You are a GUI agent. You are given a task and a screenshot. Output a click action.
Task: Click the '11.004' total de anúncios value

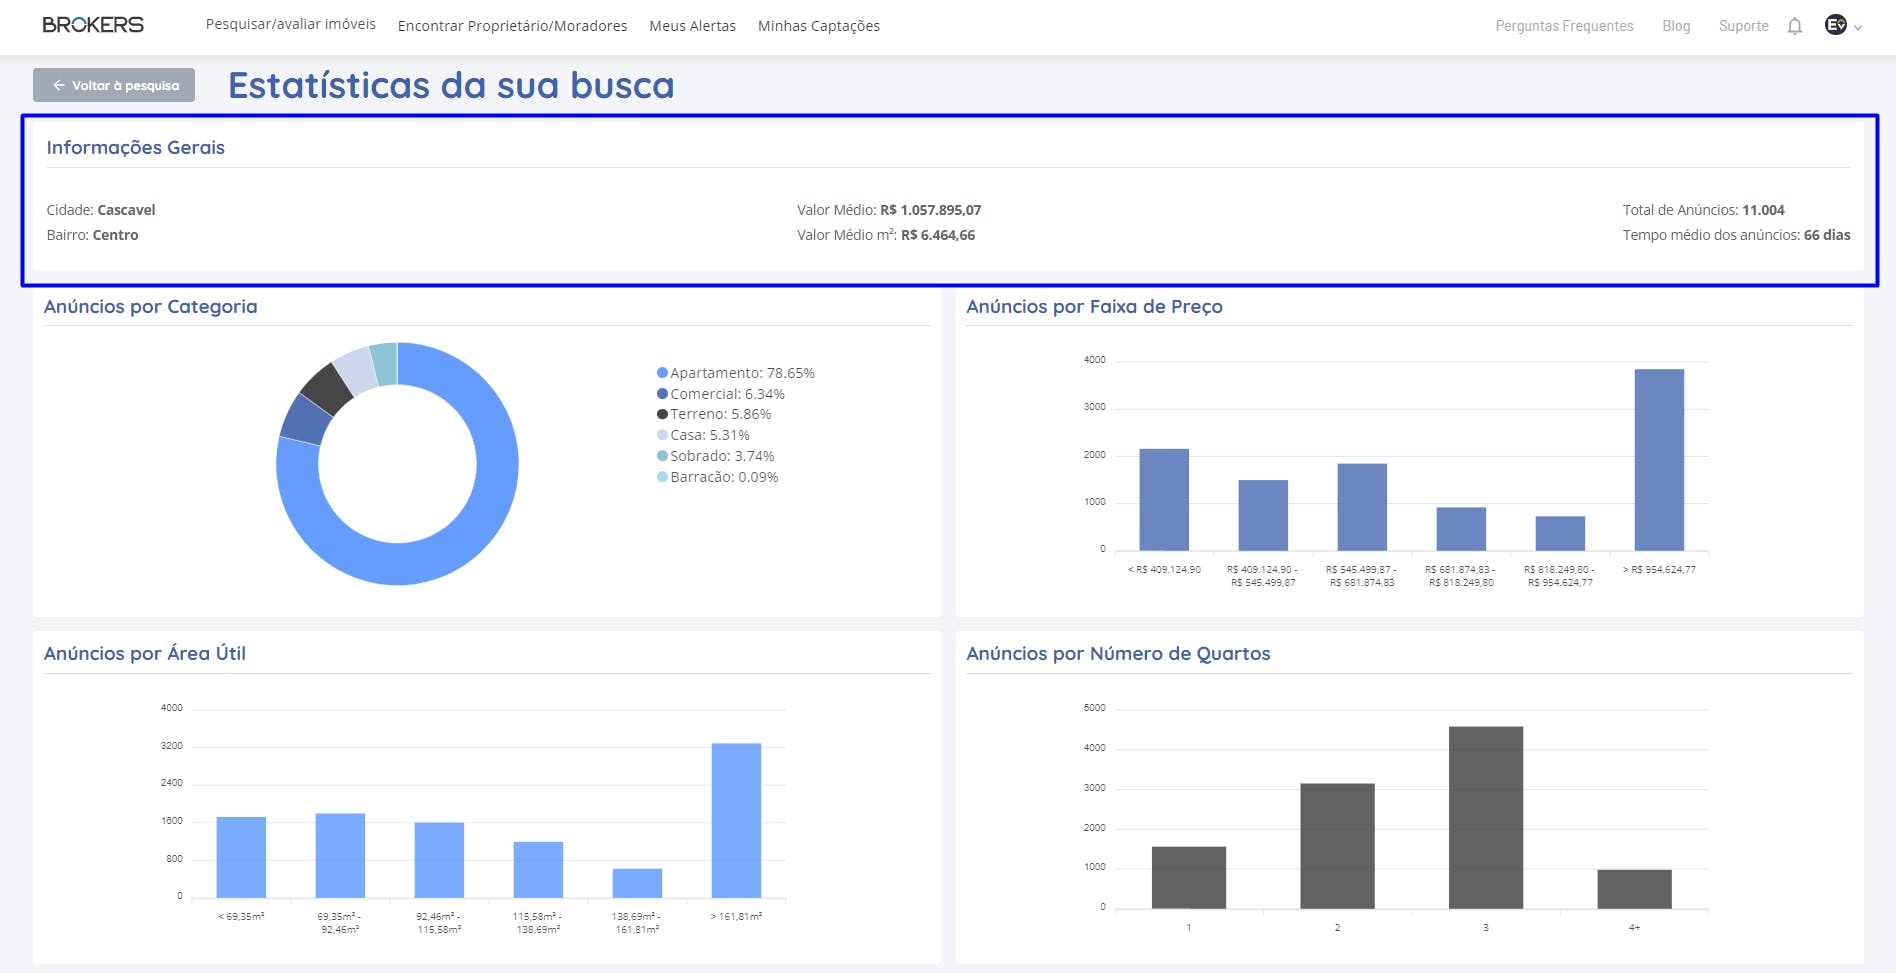pyautogui.click(x=1763, y=210)
